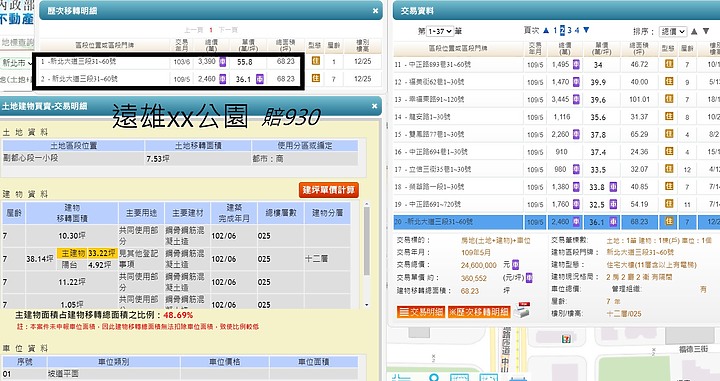Click parking icon next to unit price 33.8
The image size is (720, 381).
pos(613,187)
